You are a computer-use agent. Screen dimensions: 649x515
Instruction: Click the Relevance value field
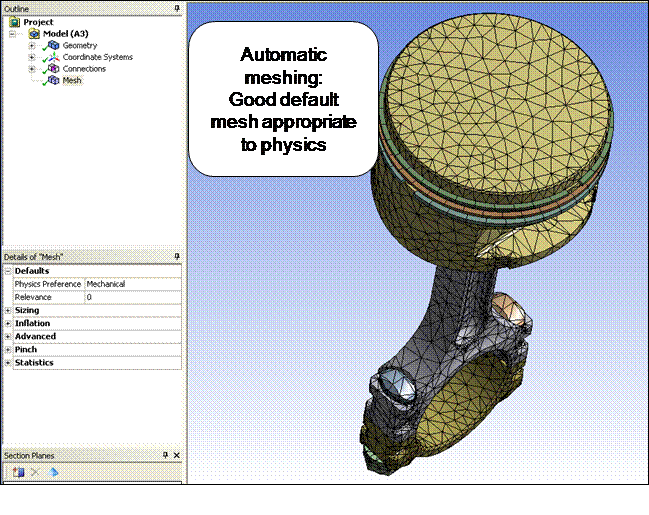tap(132, 297)
